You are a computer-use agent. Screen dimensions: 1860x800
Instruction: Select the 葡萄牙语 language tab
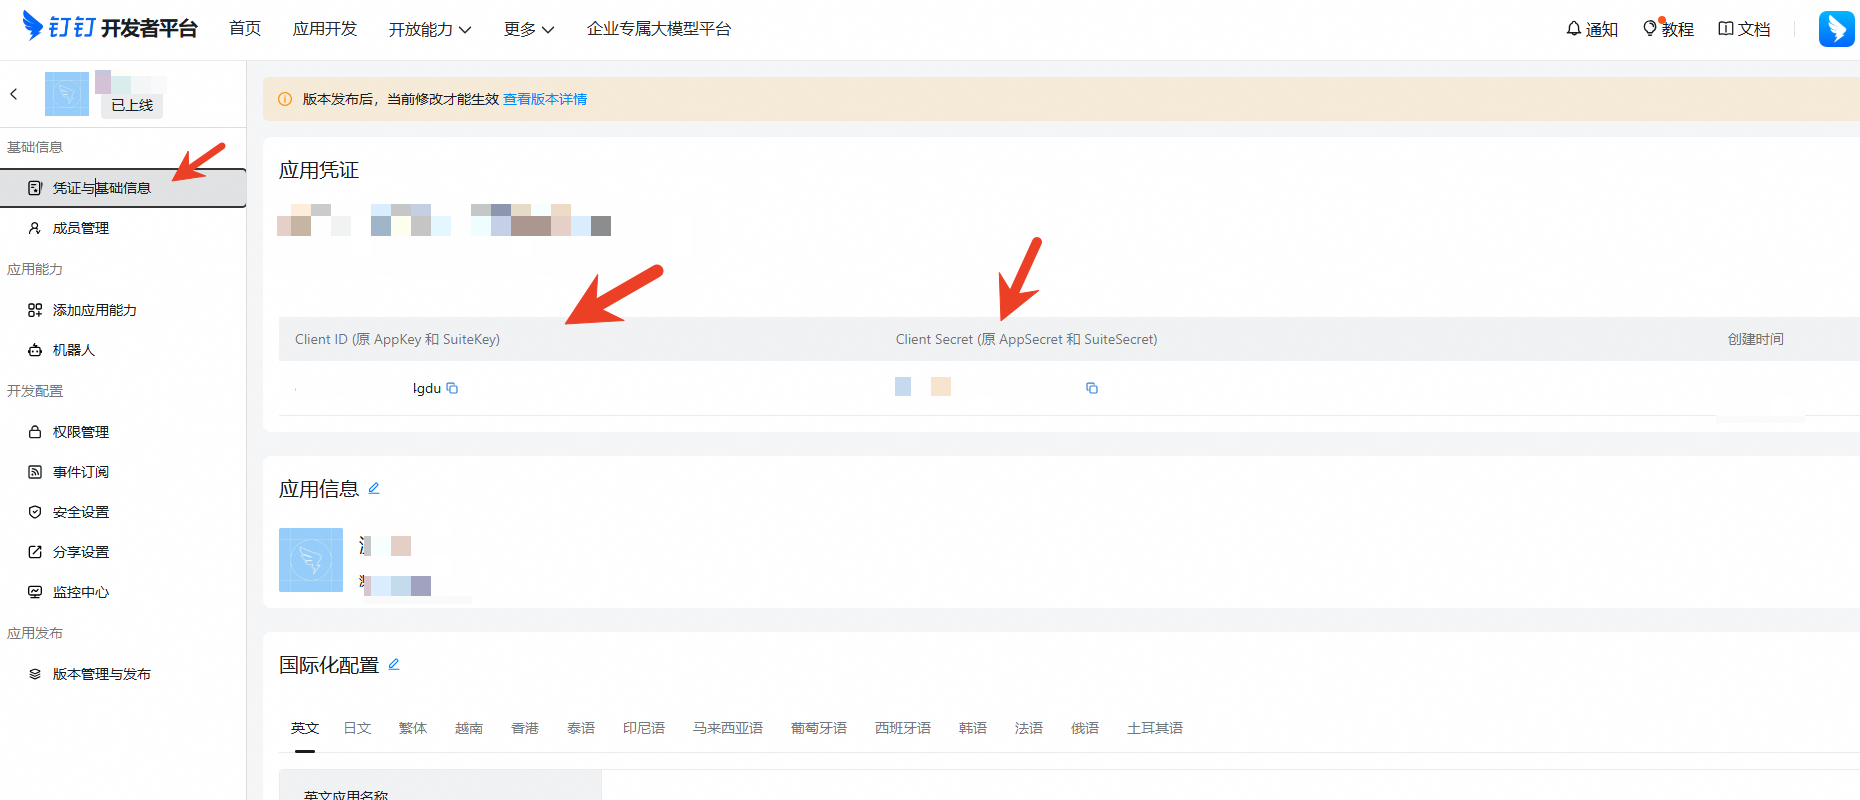point(819,728)
